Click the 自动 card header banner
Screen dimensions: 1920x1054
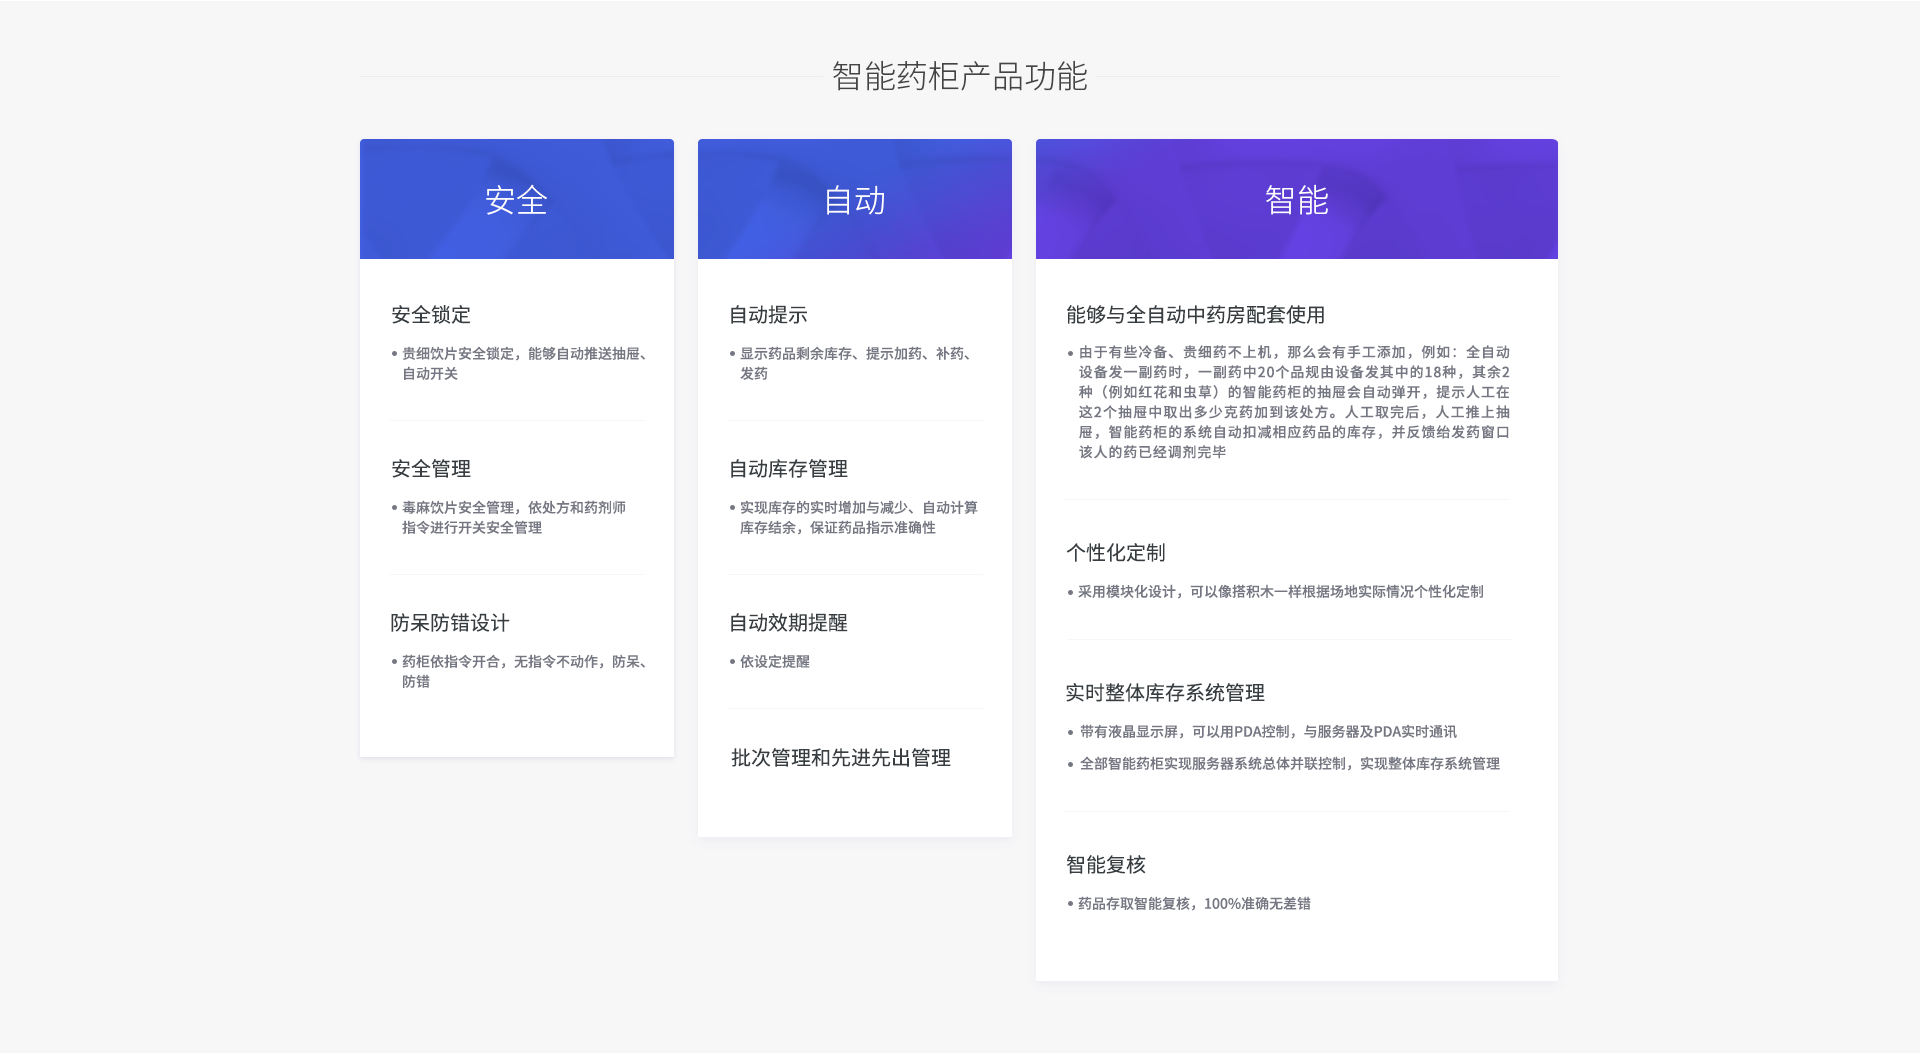pyautogui.click(x=855, y=199)
